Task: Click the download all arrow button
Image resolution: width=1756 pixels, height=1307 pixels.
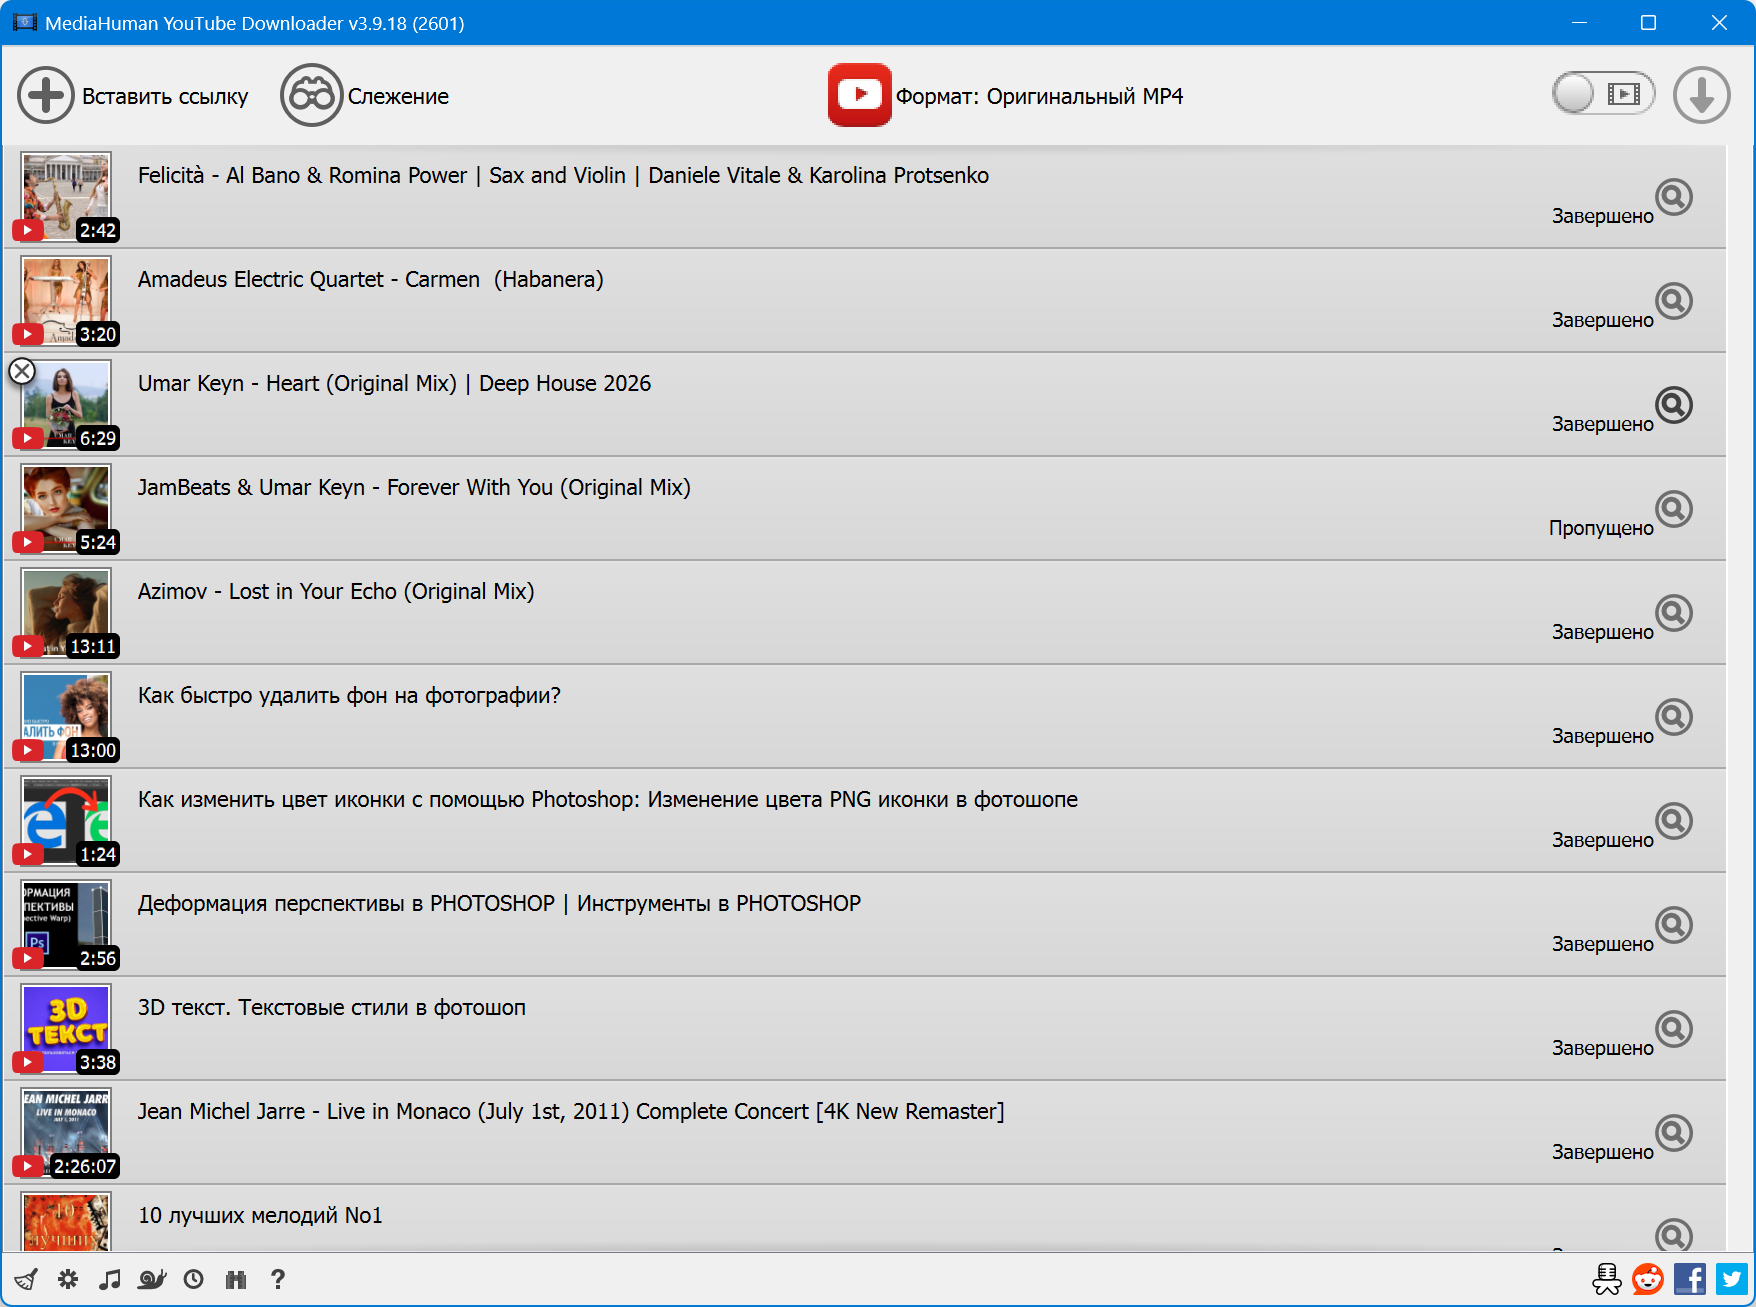Action: 1701,95
